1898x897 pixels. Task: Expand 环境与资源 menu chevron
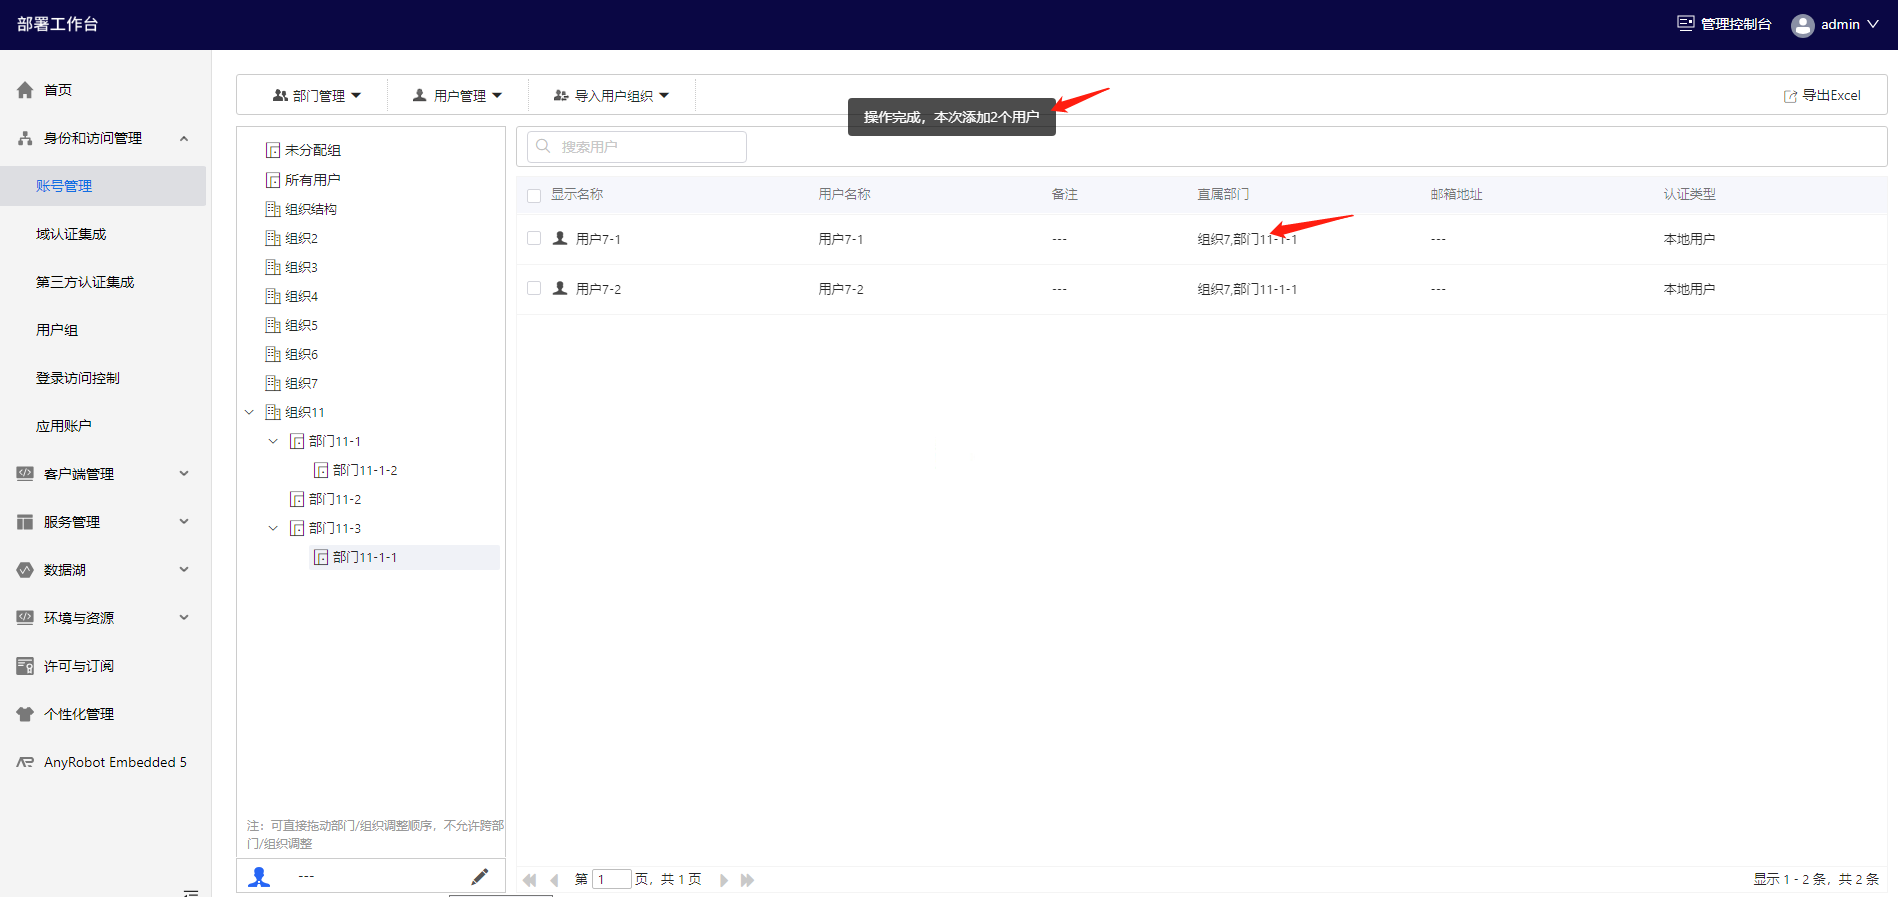pyautogui.click(x=184, y=618)
